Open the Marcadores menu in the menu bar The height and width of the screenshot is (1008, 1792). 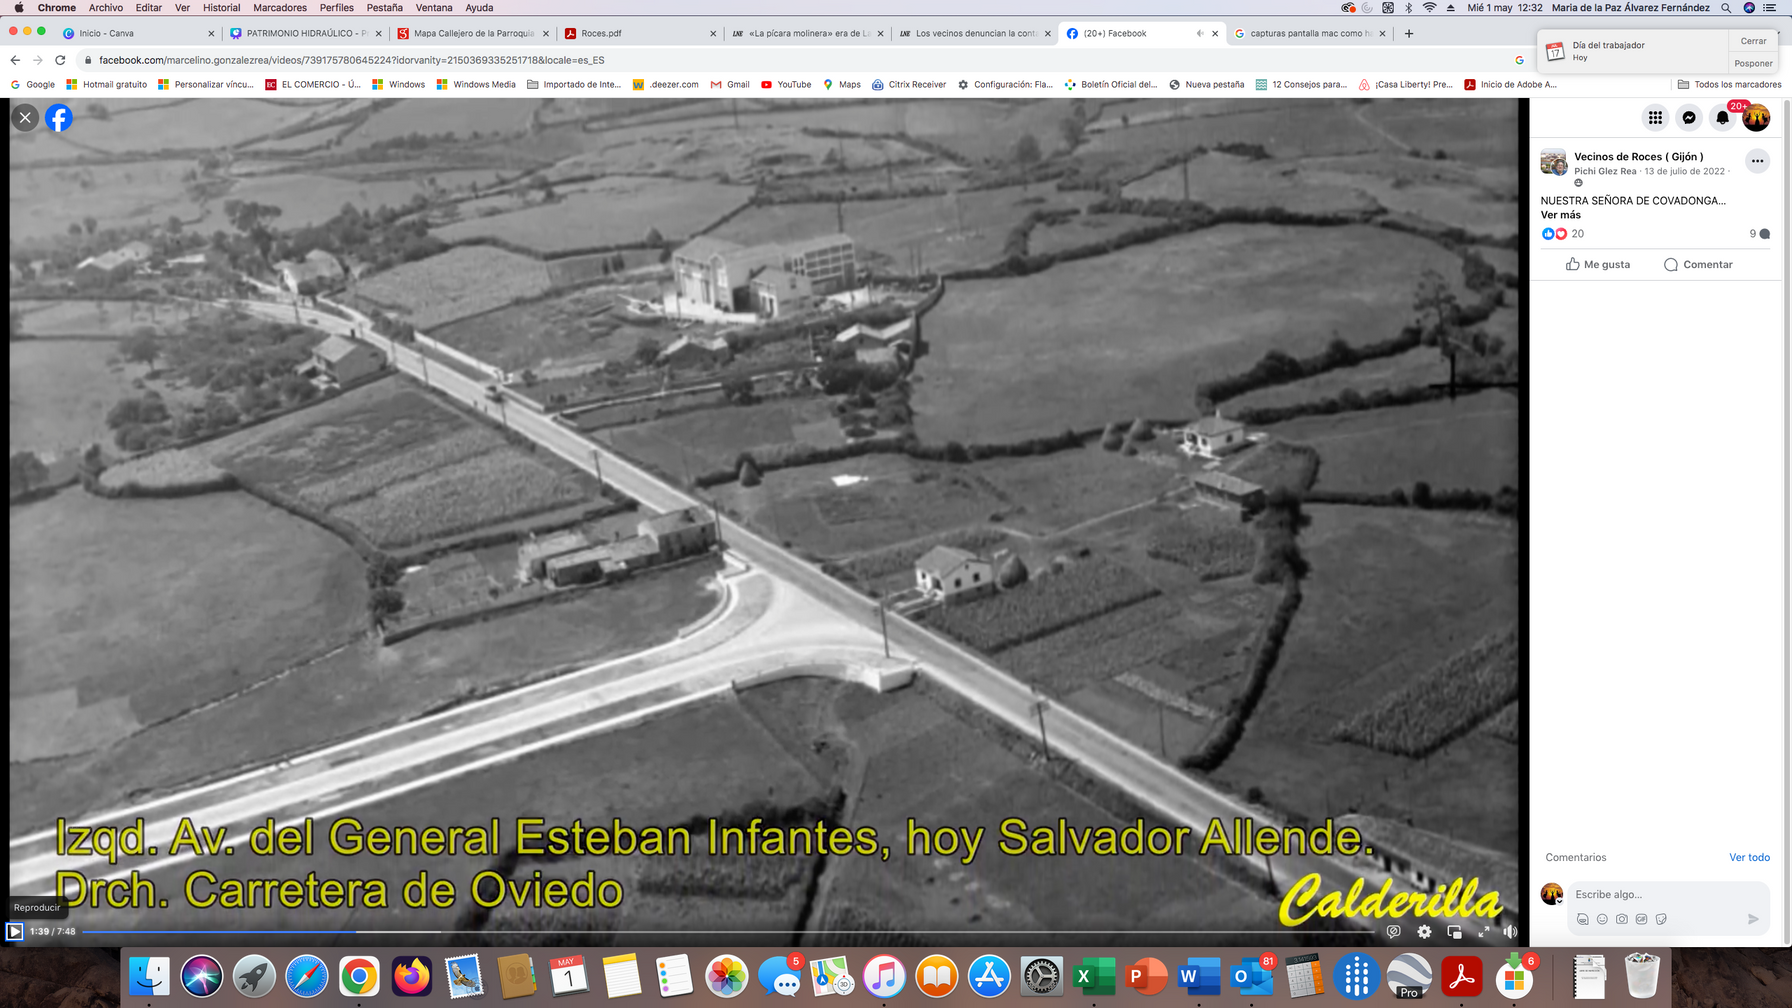tap(280, 8)
